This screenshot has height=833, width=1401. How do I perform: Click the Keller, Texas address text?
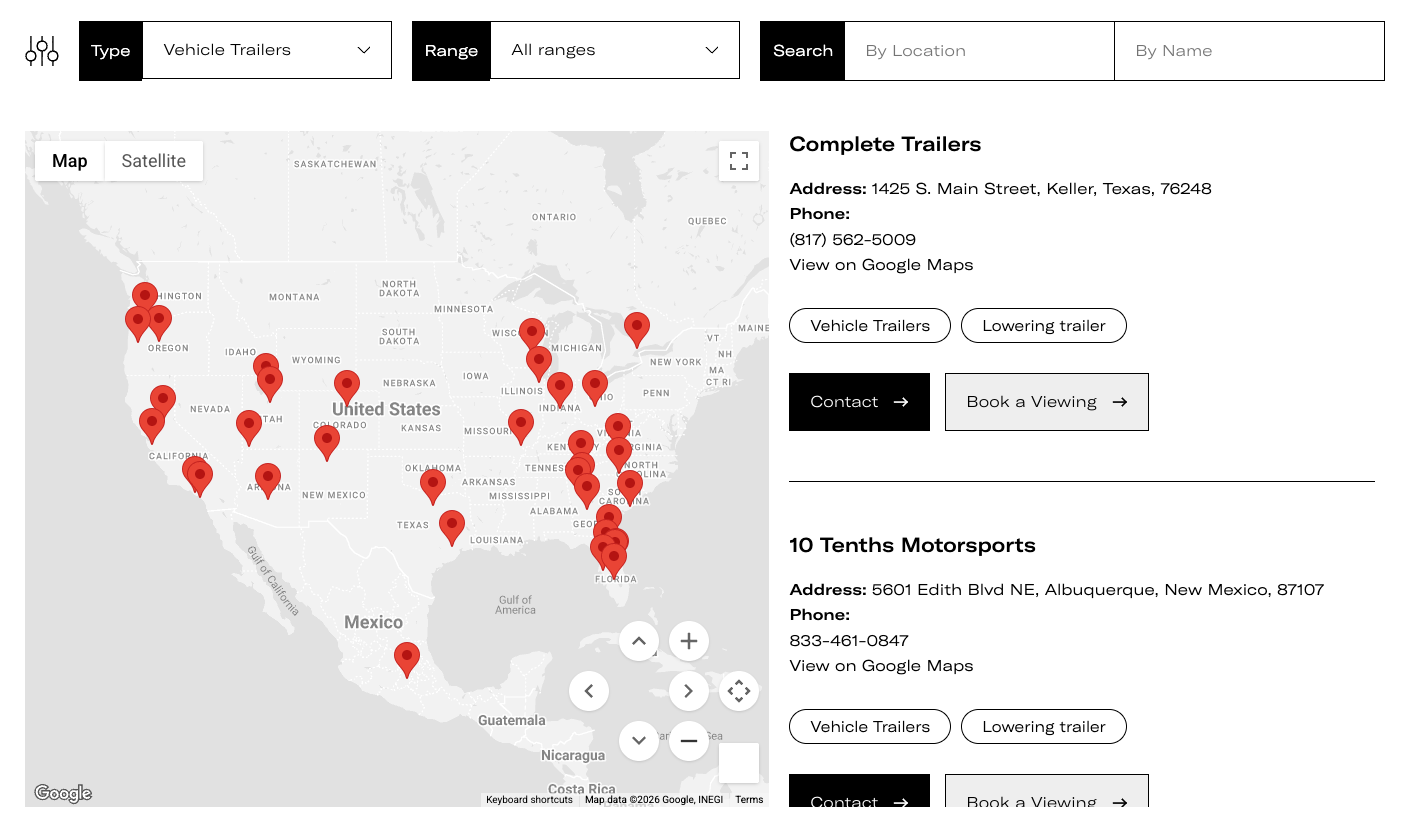click(1041, 189)
